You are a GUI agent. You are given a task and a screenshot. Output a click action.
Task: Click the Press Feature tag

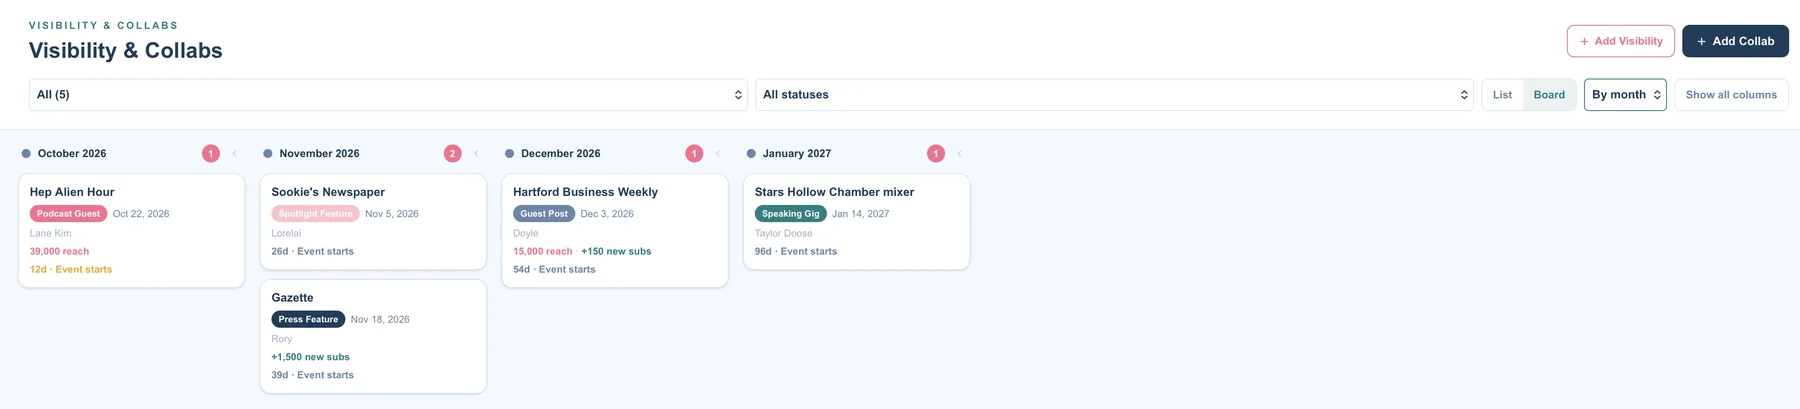coord(308,320)
